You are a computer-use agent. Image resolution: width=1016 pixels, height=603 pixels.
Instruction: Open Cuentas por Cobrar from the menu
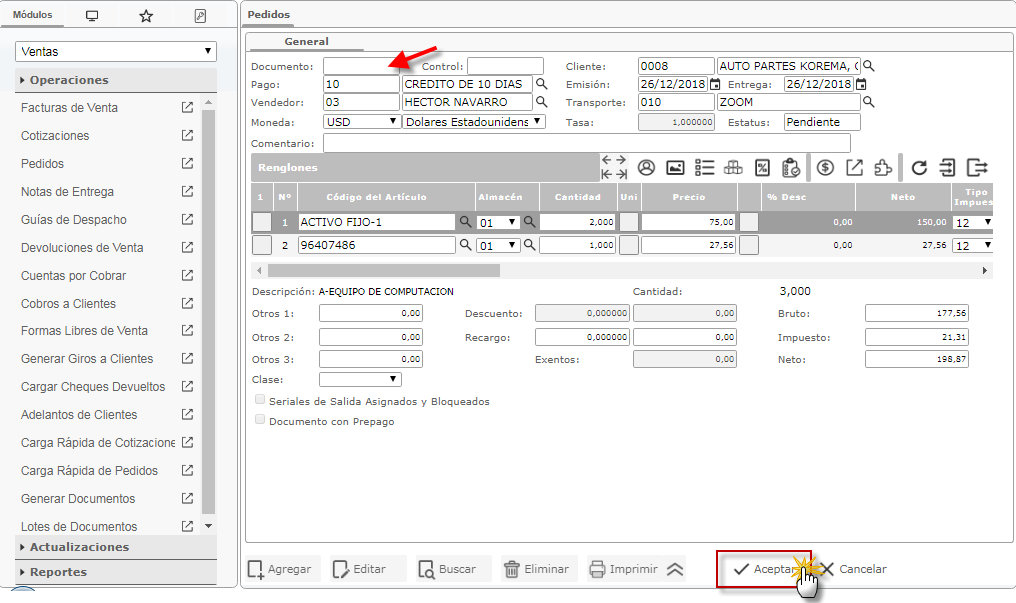(x=73, y=275)
